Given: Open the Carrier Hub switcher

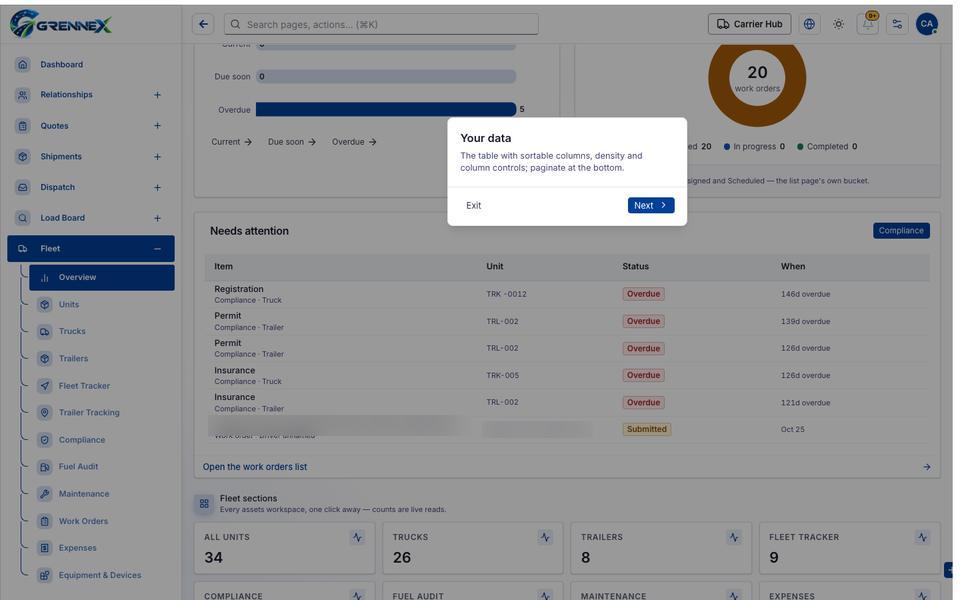Looking at the screenshot, I should click(749, 24).
